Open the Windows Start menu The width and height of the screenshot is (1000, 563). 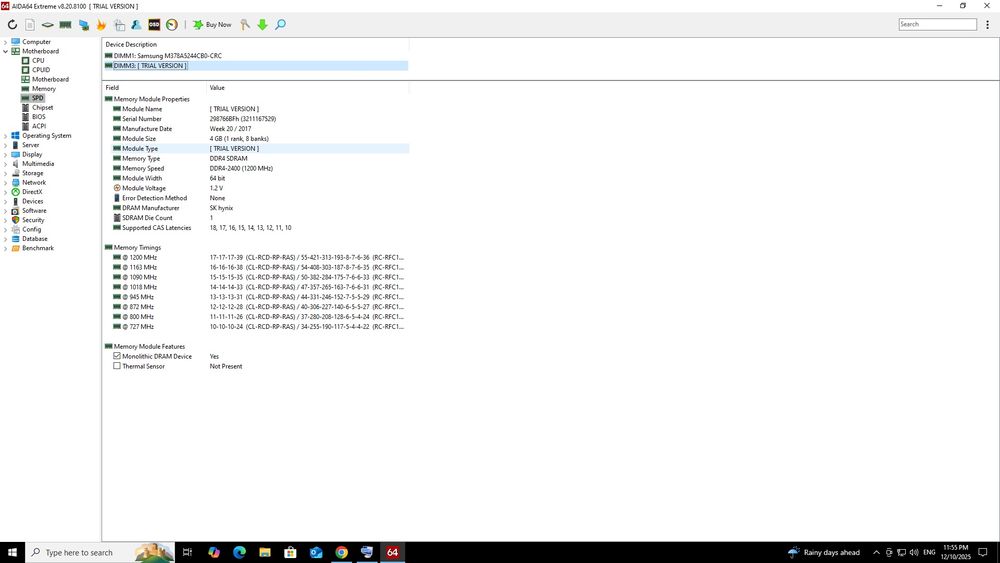(12, 552)
